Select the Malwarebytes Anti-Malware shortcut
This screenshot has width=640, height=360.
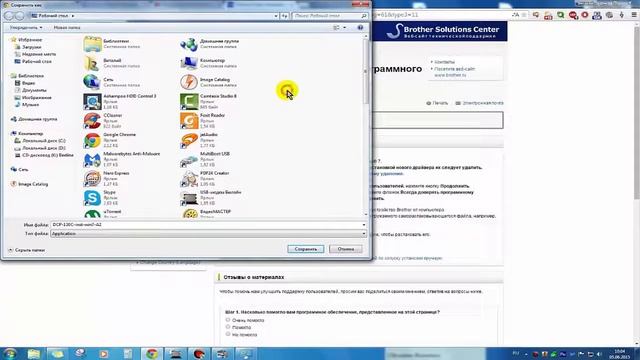click(x=122, y=159)
